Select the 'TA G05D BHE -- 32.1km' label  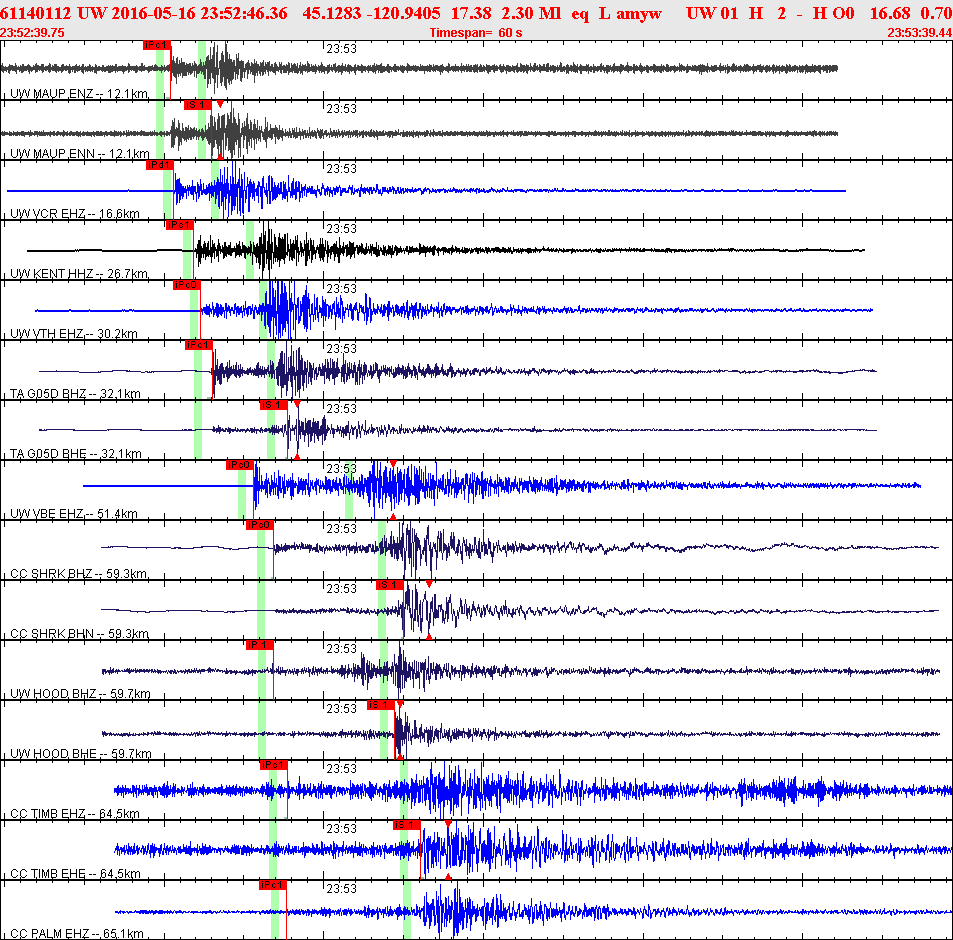76,454
